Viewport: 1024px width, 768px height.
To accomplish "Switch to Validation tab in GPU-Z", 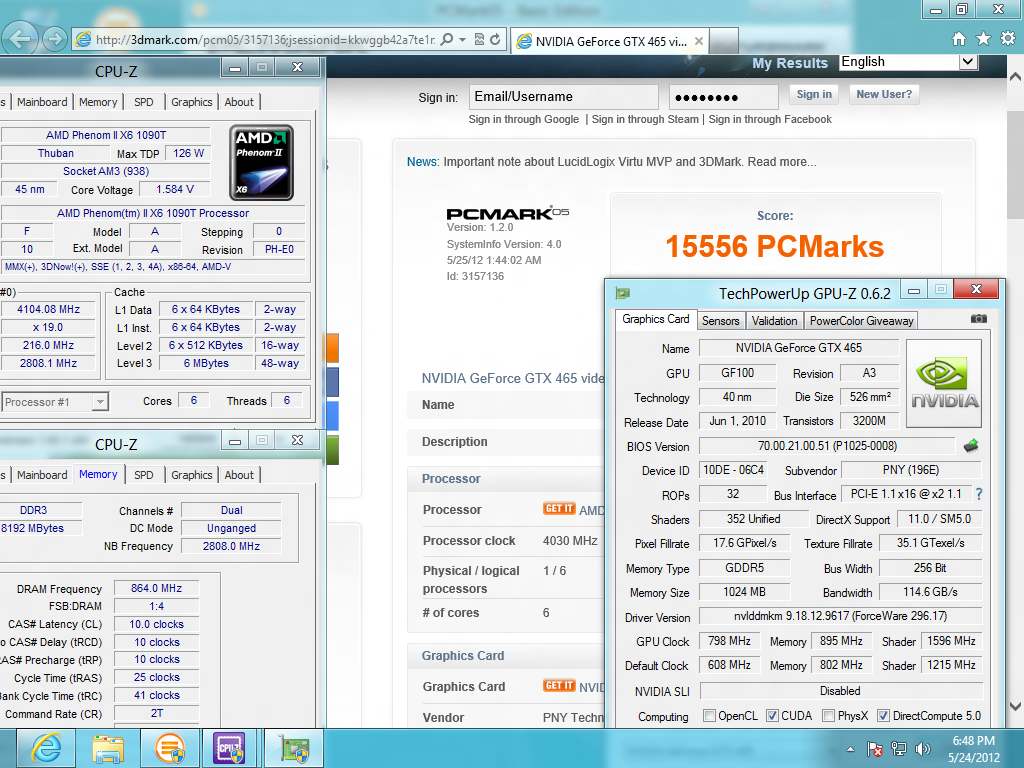I will tap(774, 321).
